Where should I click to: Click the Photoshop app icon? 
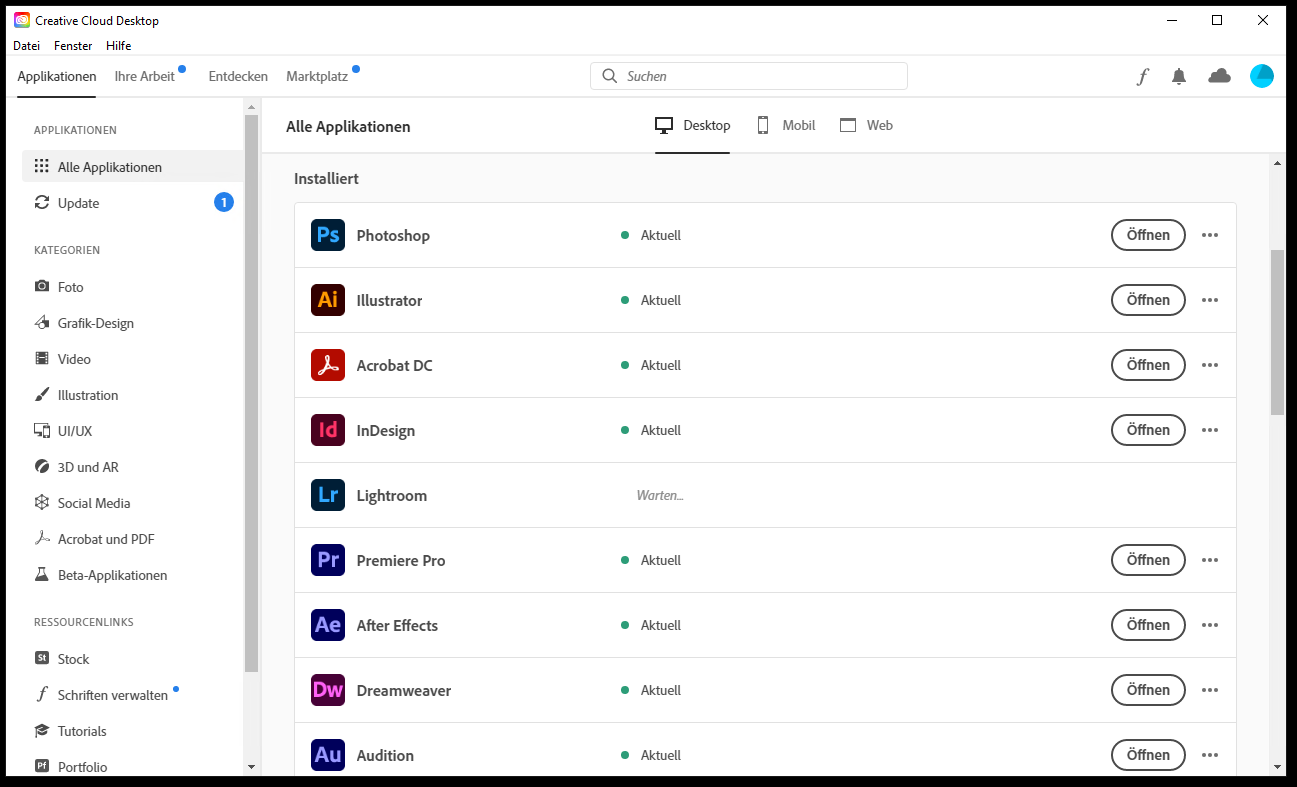coord(328,235)
